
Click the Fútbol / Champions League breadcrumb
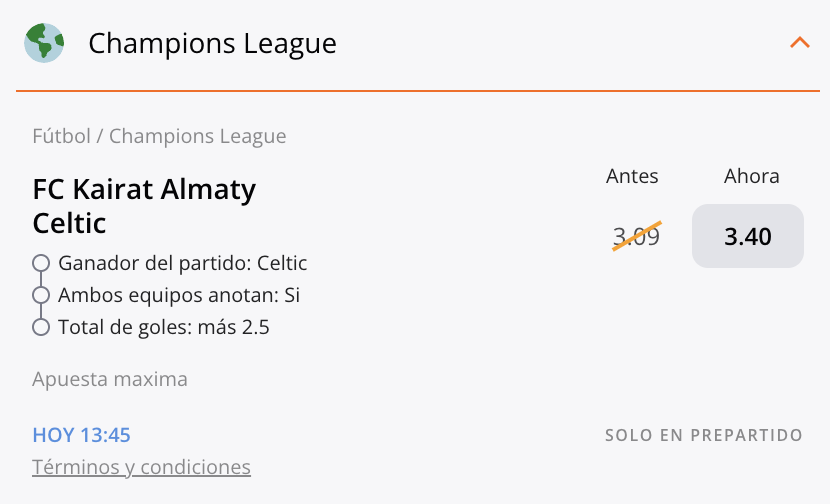pos(159,136)
